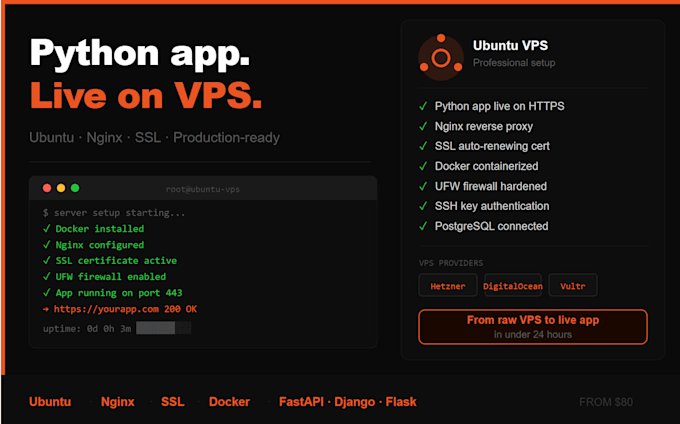
Task: Click the VPS PROVIDERS heading
Action: coord(451,263)
